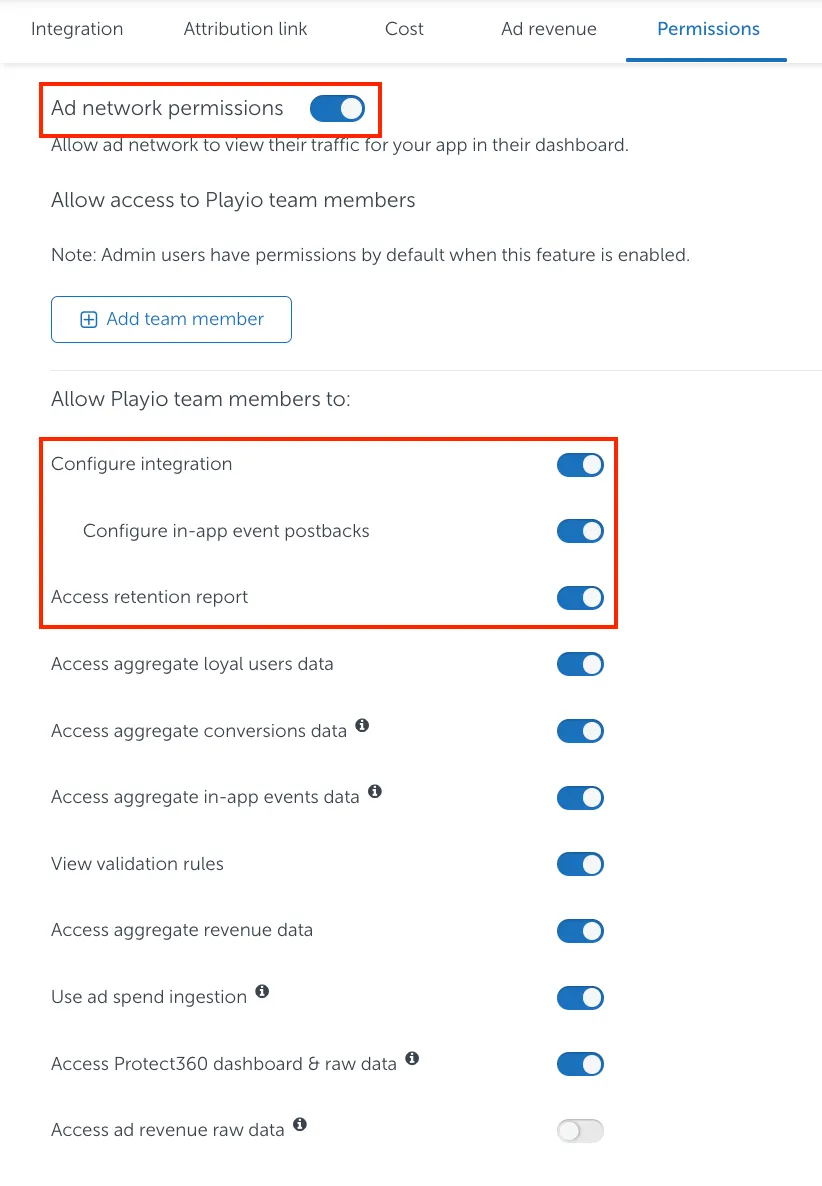Click Add team member button
This screenshot has width=822, height=1186.
(171, 320)
